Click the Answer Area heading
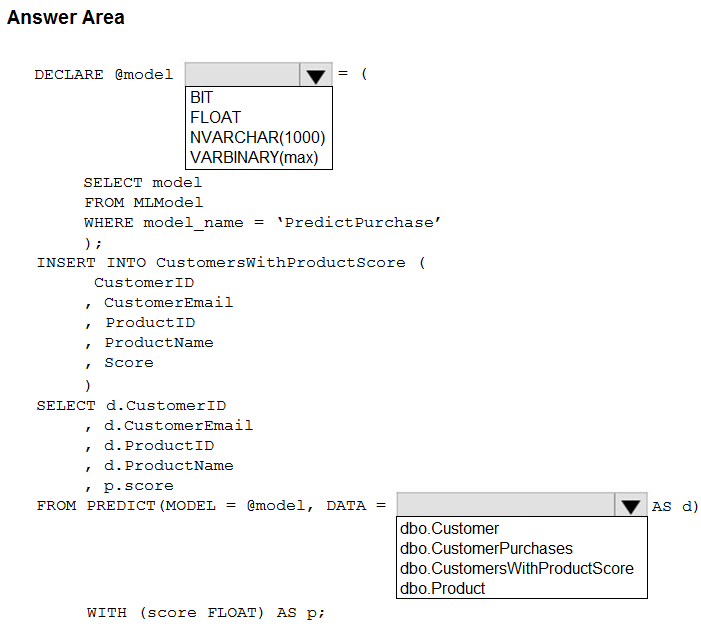 click(66, 17)
